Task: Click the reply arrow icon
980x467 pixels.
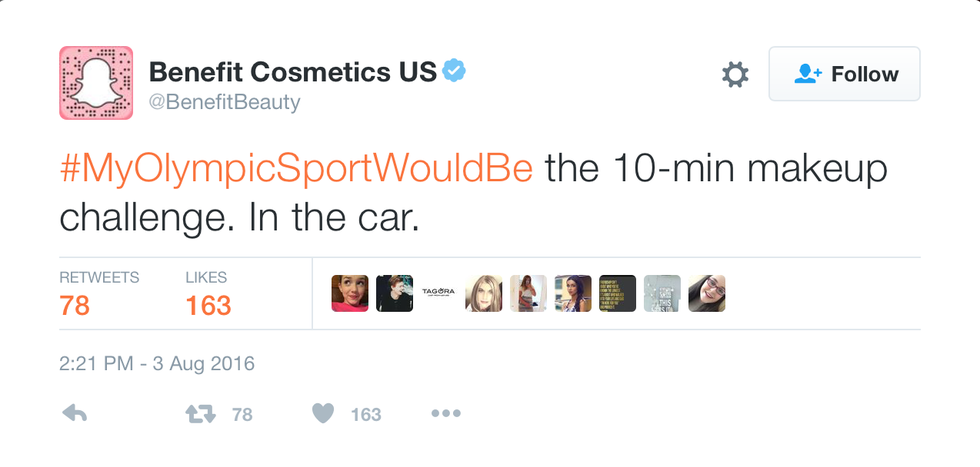Action: (75, 413)
